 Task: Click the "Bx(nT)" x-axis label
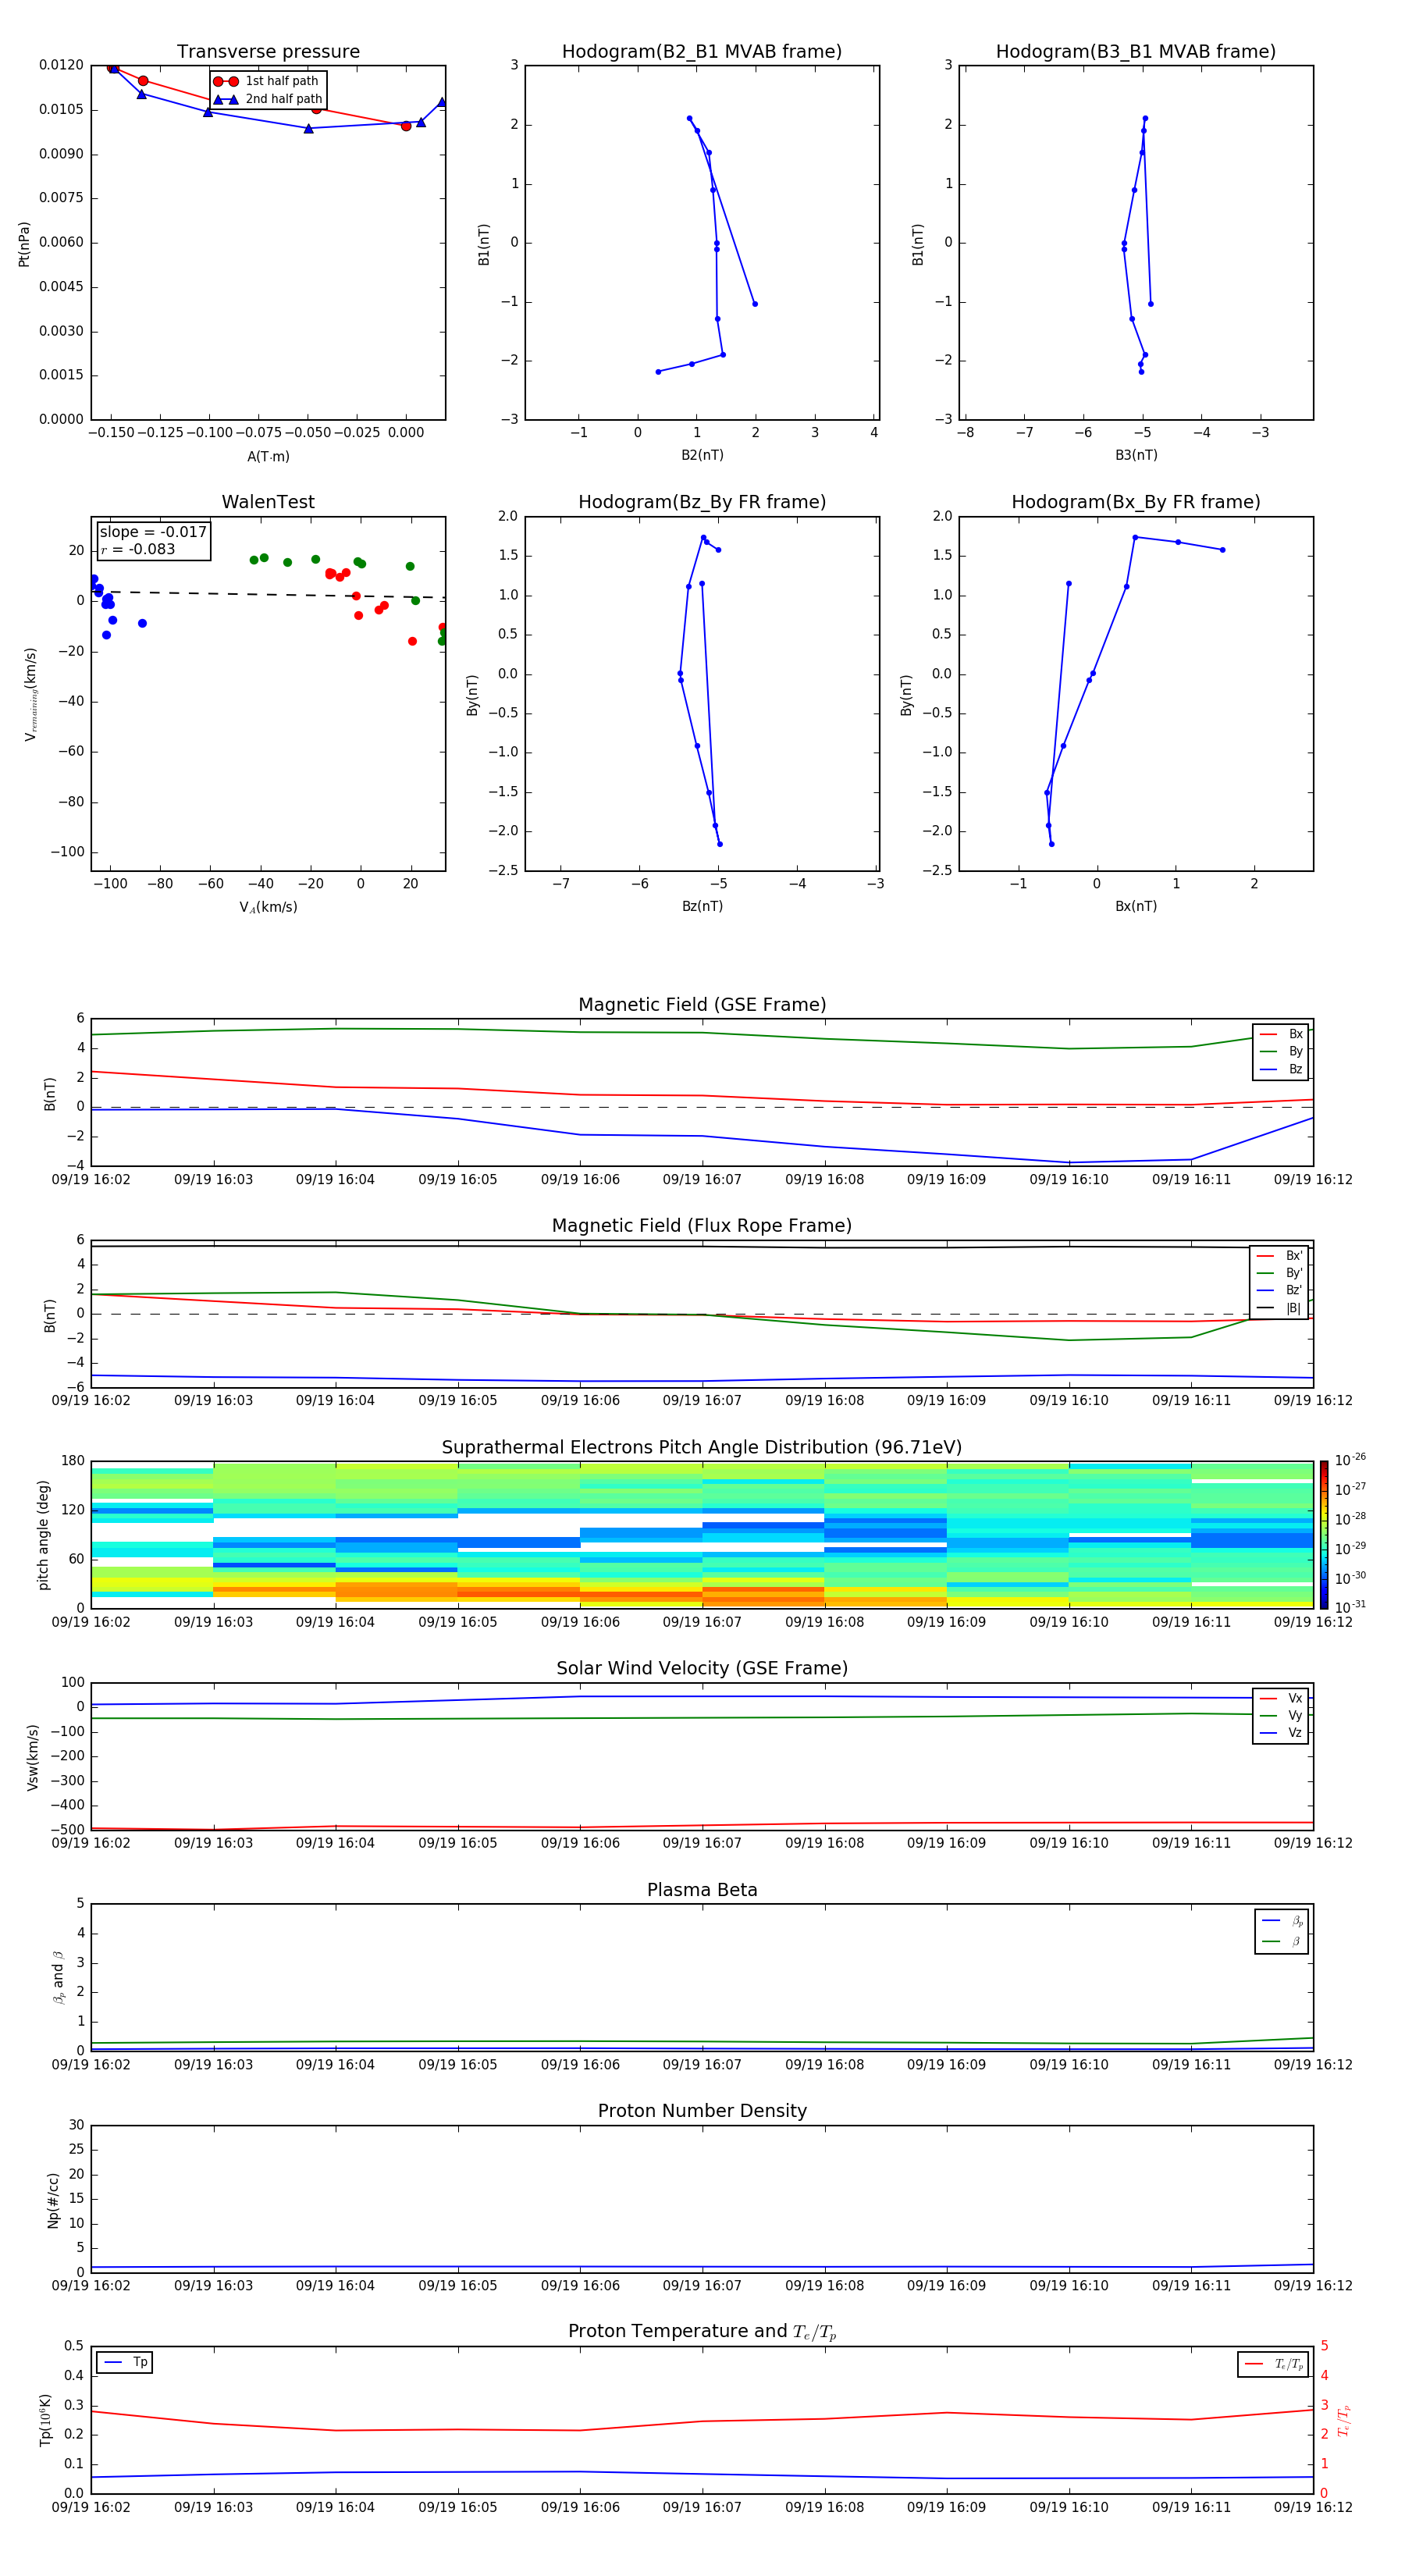[x=1136, y=906]
